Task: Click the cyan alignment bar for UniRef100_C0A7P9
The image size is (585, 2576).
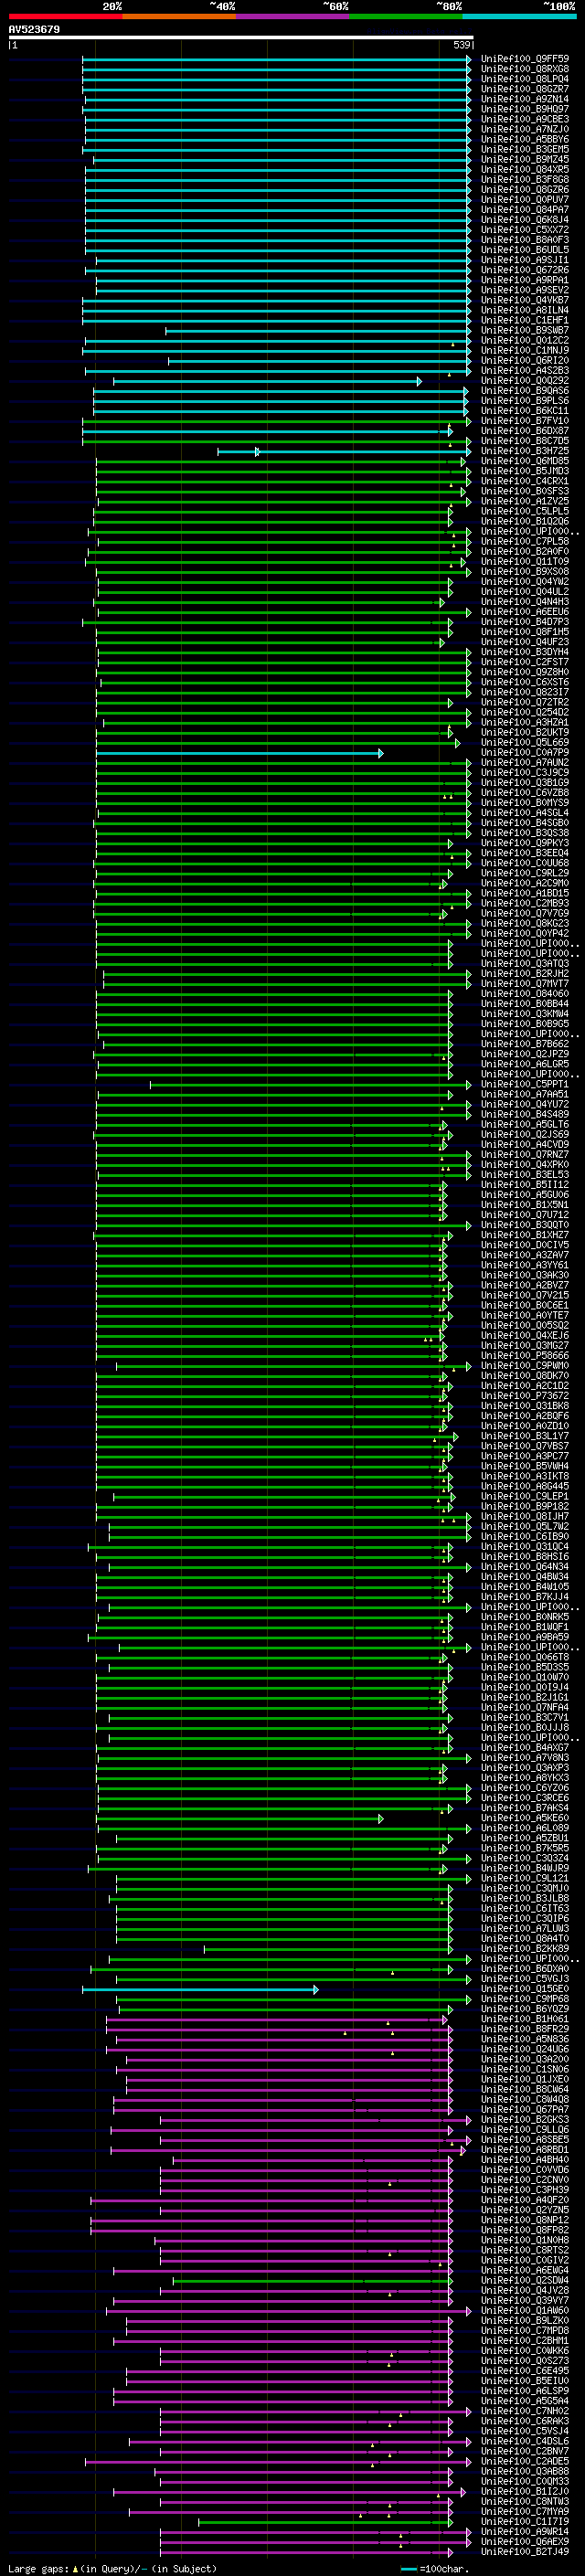Action: point(240,753)
